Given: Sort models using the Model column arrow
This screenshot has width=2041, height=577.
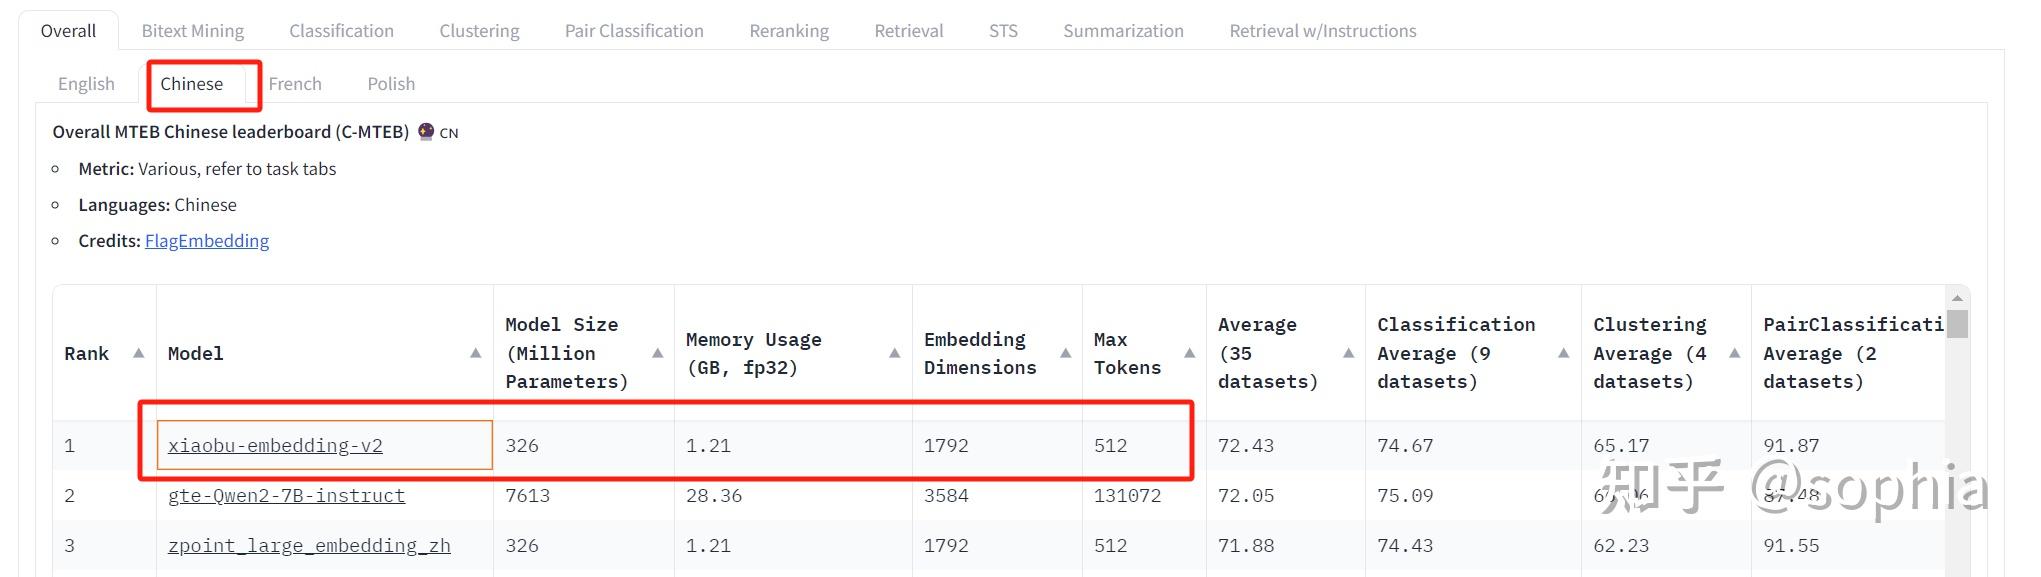Looking at the screenshot, I should [475, 353].
